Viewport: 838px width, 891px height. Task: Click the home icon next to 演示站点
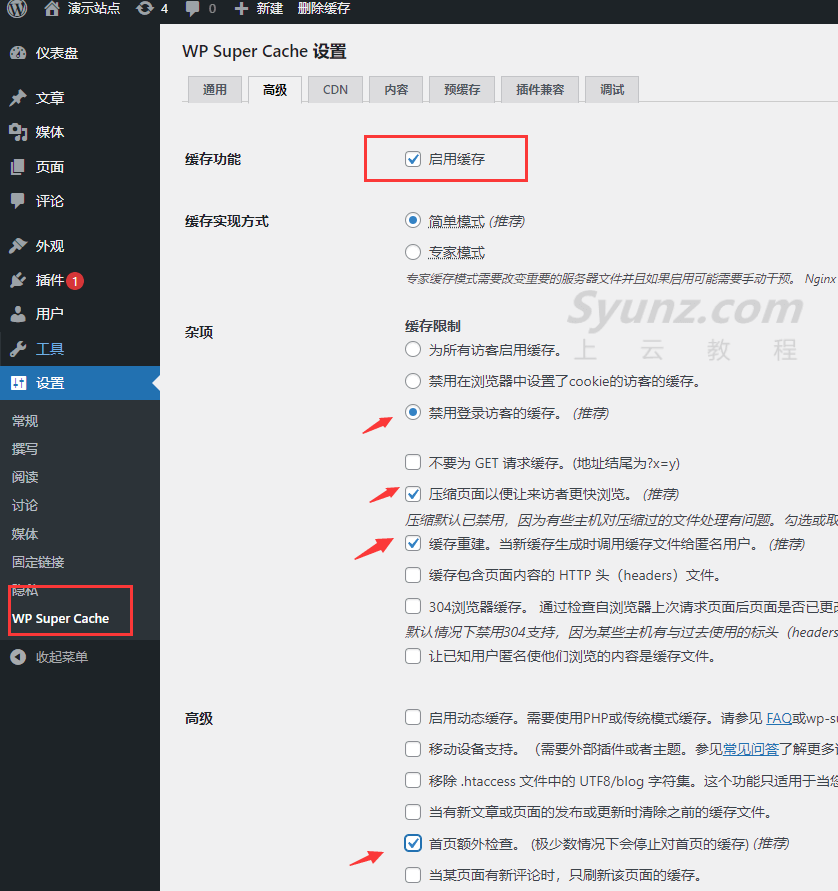tap(52, 8)
